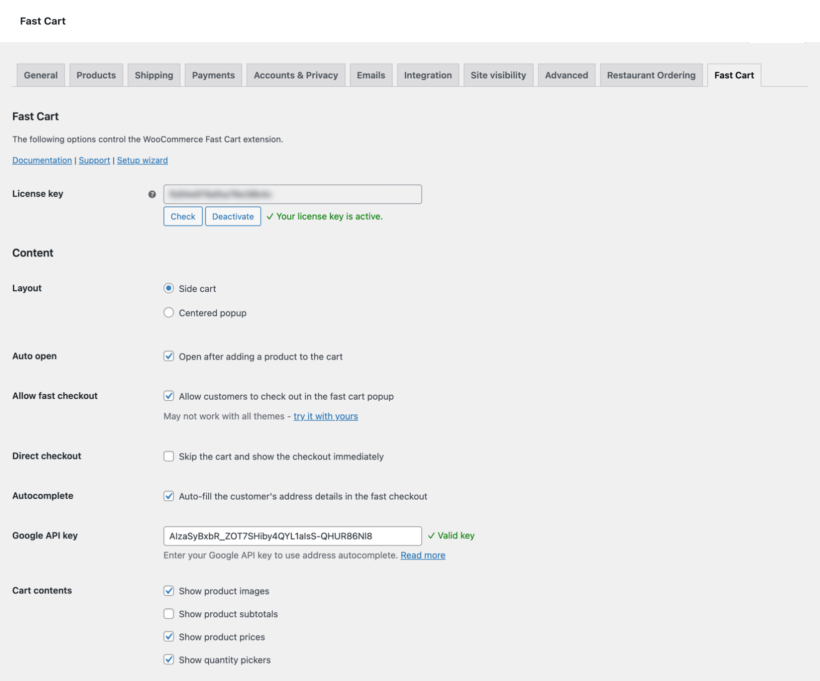
Task: Select the Side cart layout option
Action: (x=168, y=288)
